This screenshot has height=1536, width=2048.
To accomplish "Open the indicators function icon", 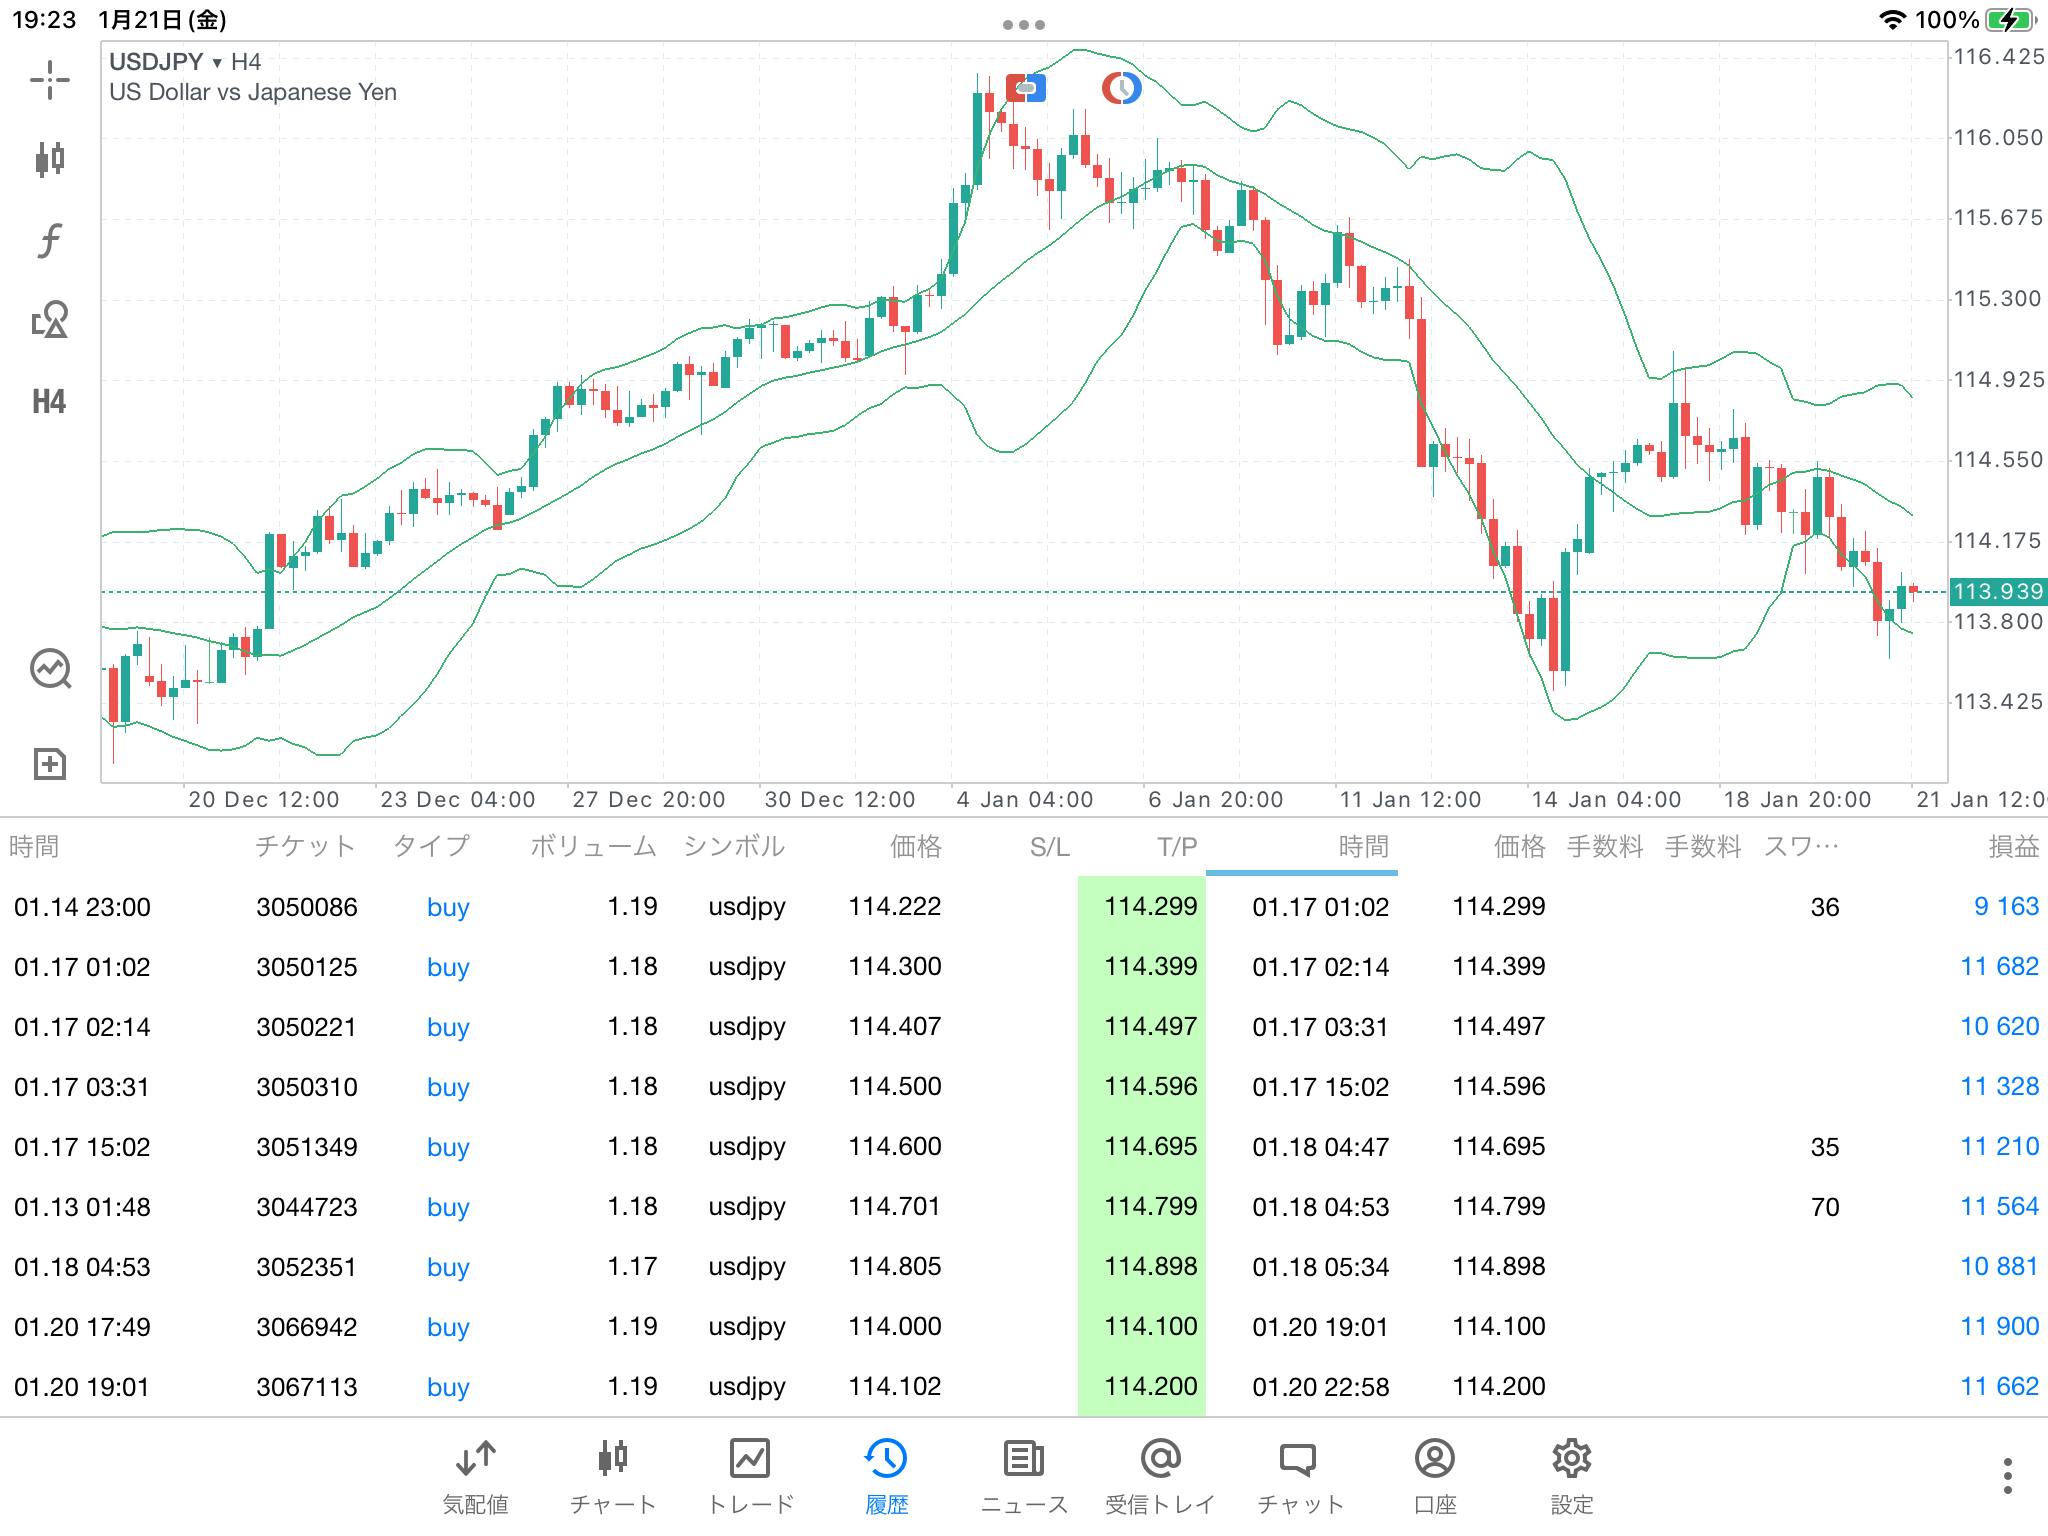I will (49, 240).
